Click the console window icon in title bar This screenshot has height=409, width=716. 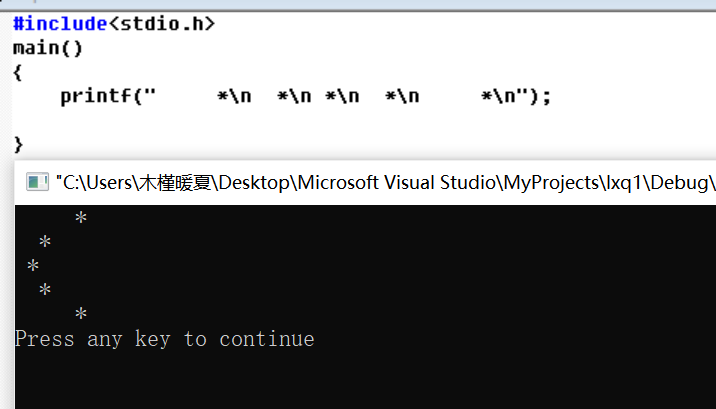pos(37,182)
